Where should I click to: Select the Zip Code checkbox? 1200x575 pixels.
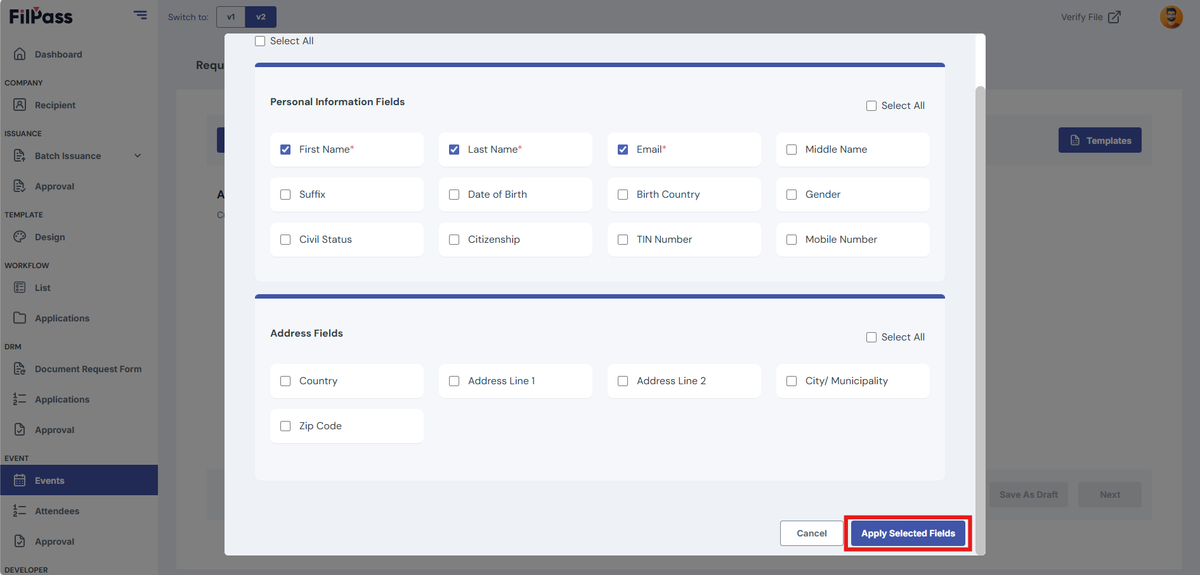[x=286, y=426]
